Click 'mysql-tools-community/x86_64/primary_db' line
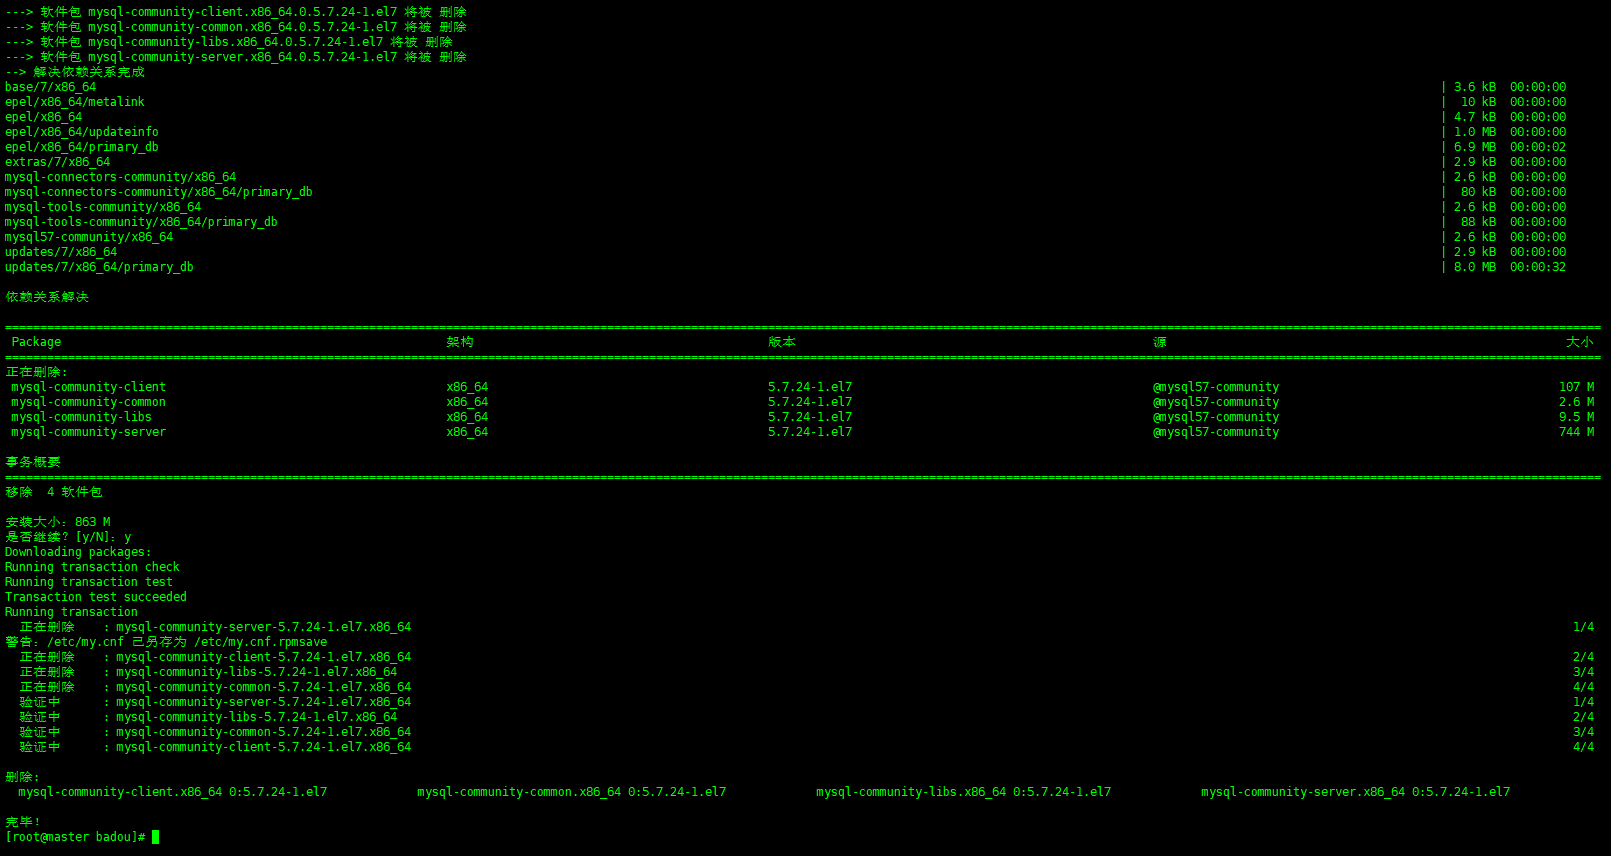This screenshot has height=856, width=1611. 141,222
